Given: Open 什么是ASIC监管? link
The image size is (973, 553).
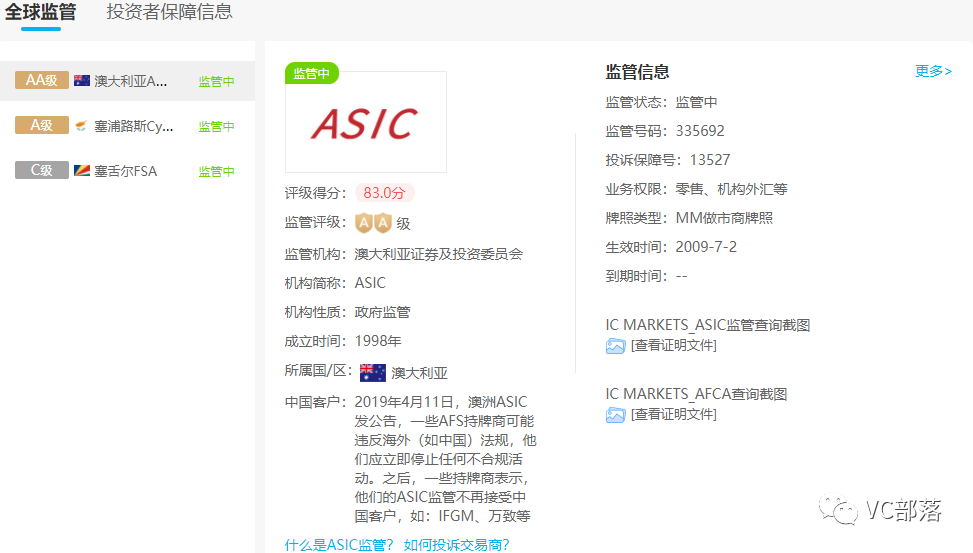Looking at the screenshot, I should pos(339,544).
